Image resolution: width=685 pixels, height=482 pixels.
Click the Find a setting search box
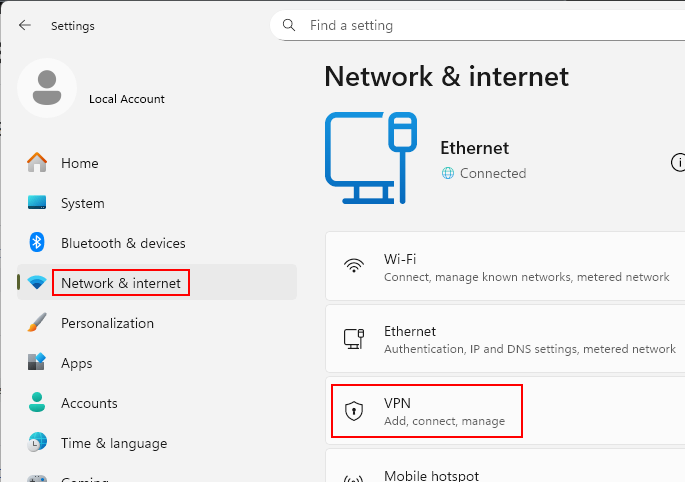(480, 25)
